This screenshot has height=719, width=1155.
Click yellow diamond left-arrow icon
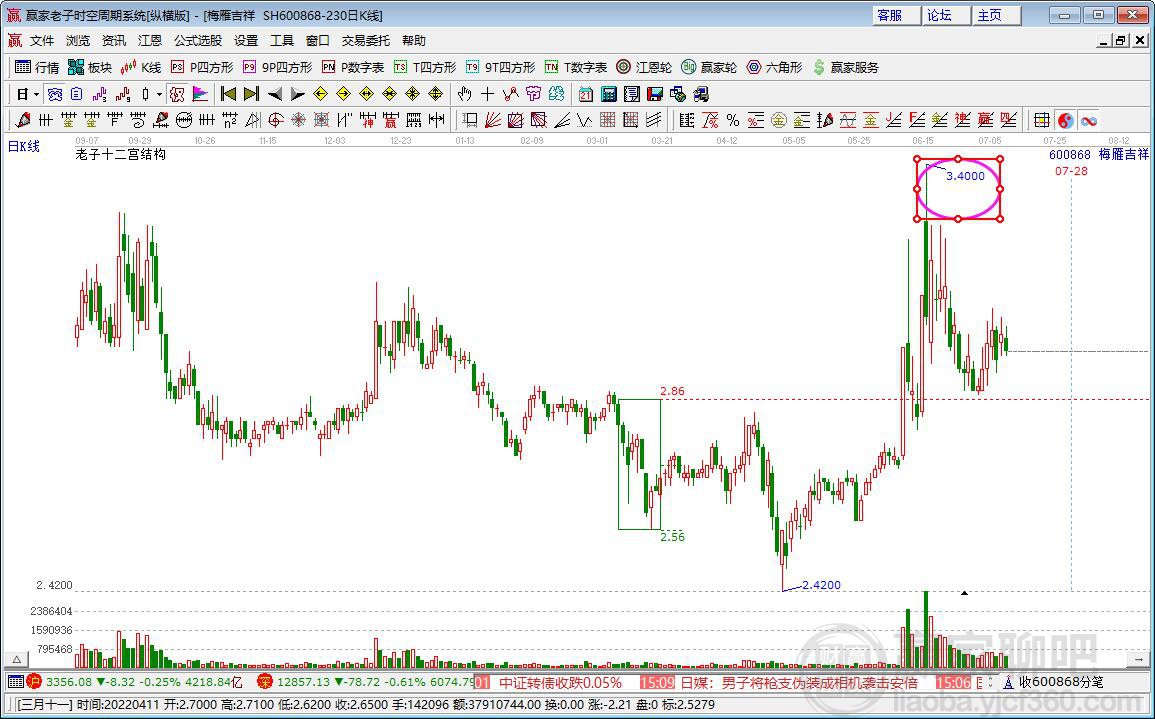[x=320, y=94]
